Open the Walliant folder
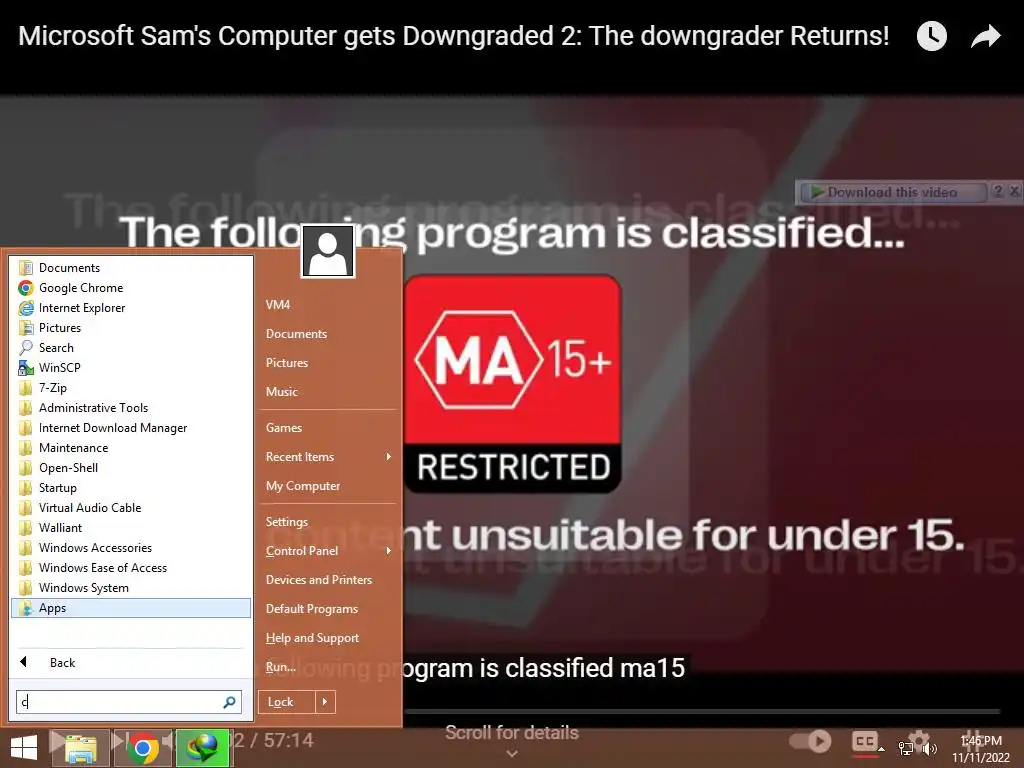Image resolution: width=1024 pixels, height=768 pixels. pyautogui.click(x=131, y=528)
